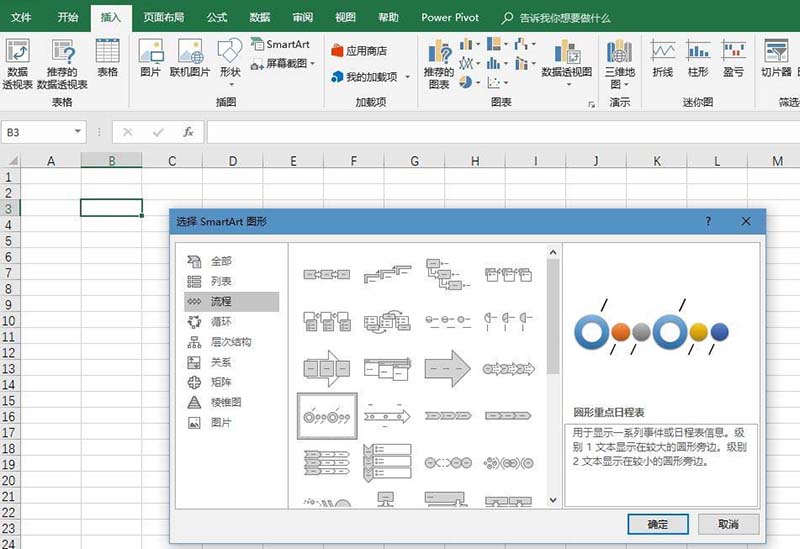Choose the Basic Timeline arrow layout
Image resolution: width=800 pixels, height=549 pixels.
point(387,416)
